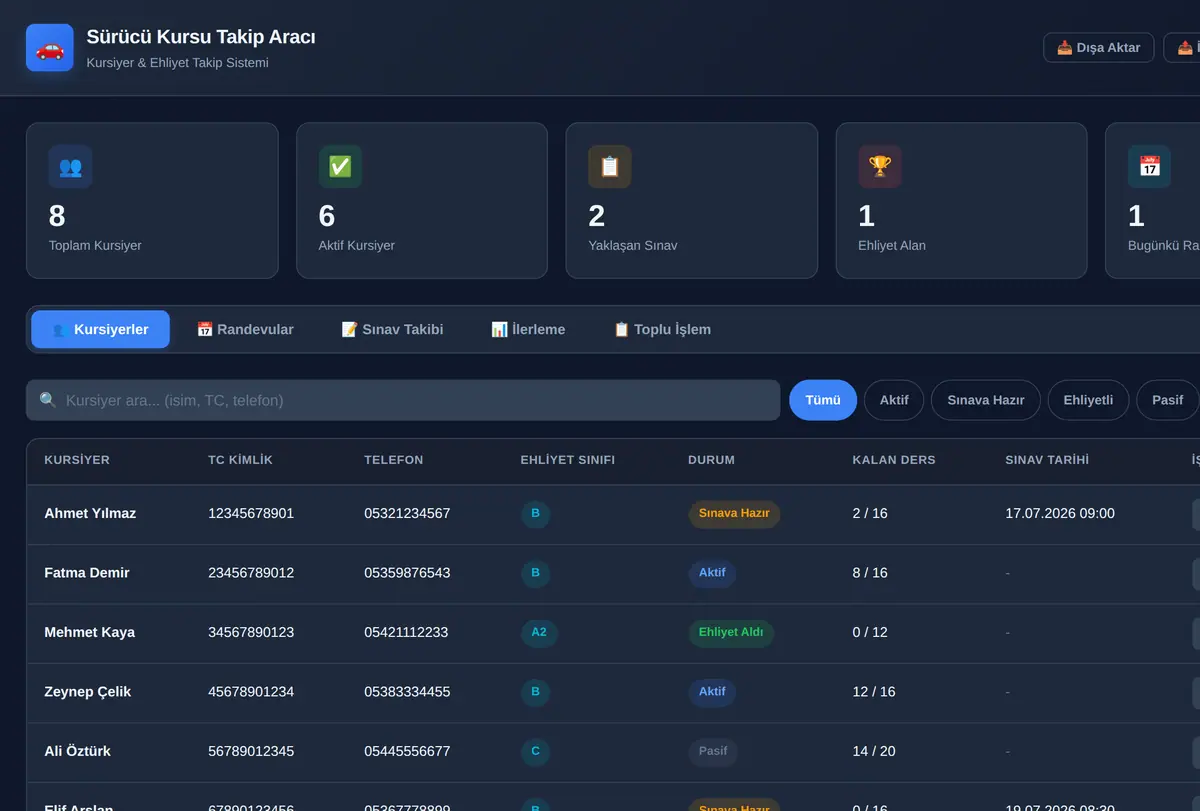
Task: Click the name Zeynep Çelik
Action: click(88, 692)
